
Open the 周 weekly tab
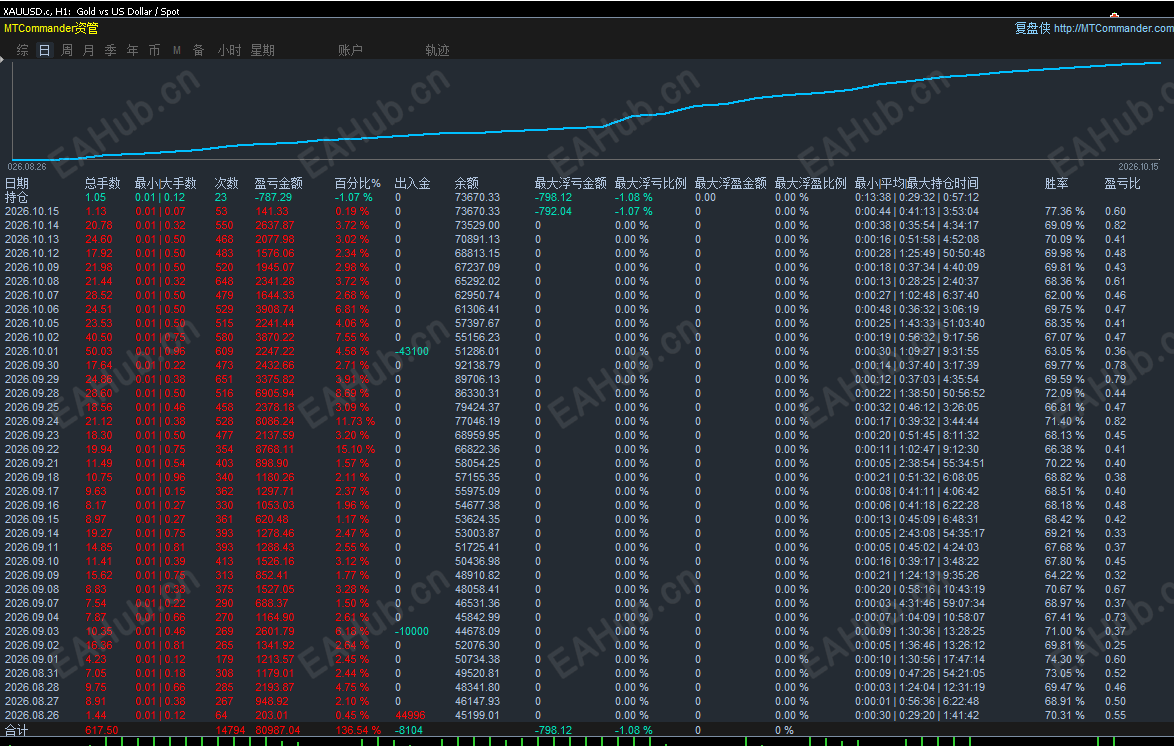tap(67, 50)
